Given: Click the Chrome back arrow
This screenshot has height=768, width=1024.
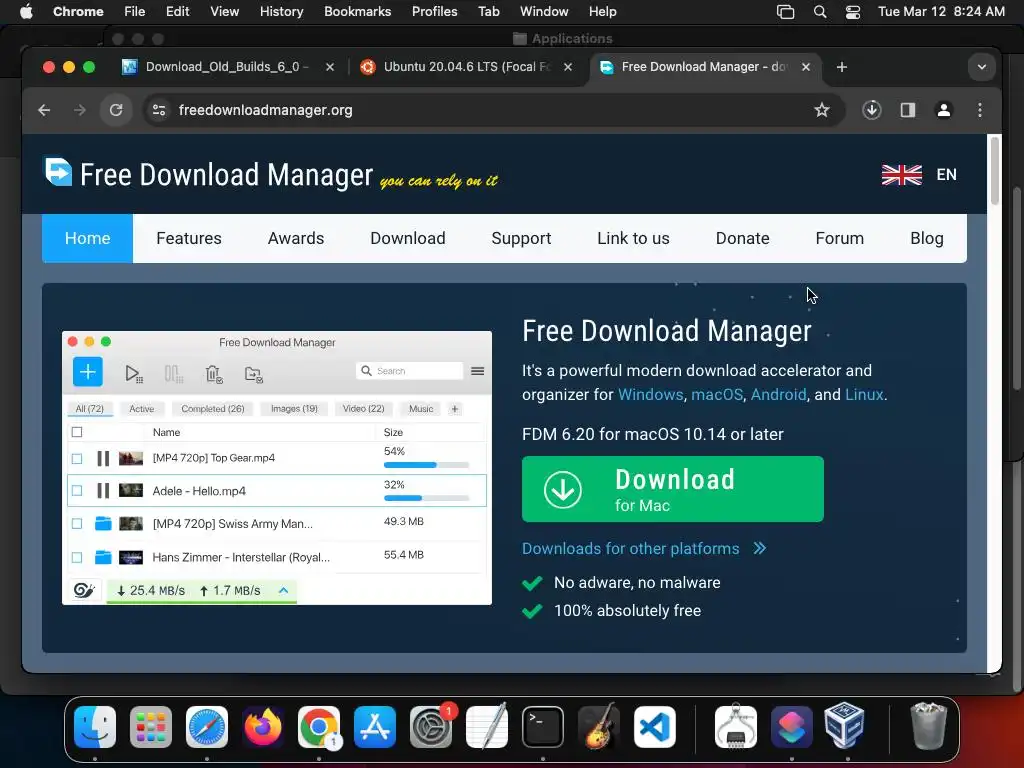Looking at the screenshot, I should pos(44,110).
